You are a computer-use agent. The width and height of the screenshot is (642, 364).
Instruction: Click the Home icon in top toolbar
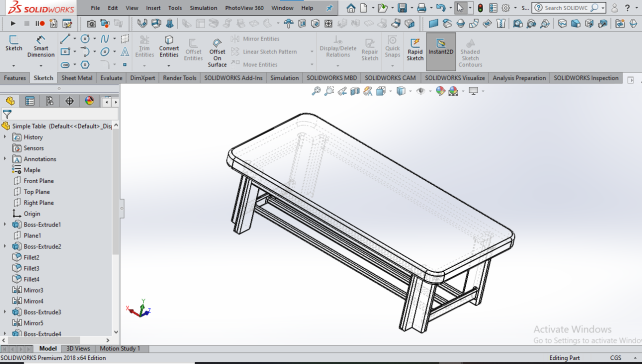tap(350, 8)
